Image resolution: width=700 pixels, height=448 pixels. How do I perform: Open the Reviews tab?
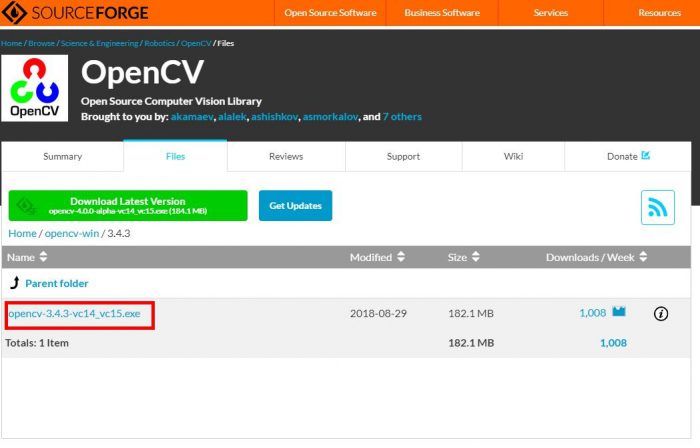click(x=286, y=157)
